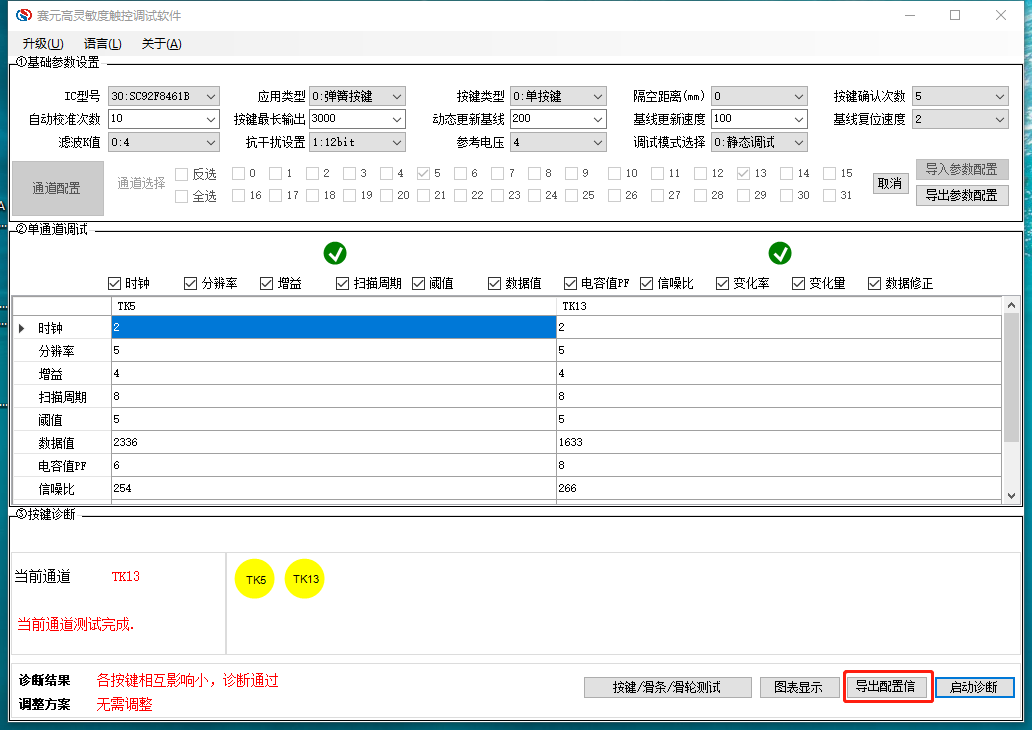Image resolution: width=1032 pixels, height=730 pixels.
Task: Open the 按键确认次数 dropdown
Action: pos(1000,96)
